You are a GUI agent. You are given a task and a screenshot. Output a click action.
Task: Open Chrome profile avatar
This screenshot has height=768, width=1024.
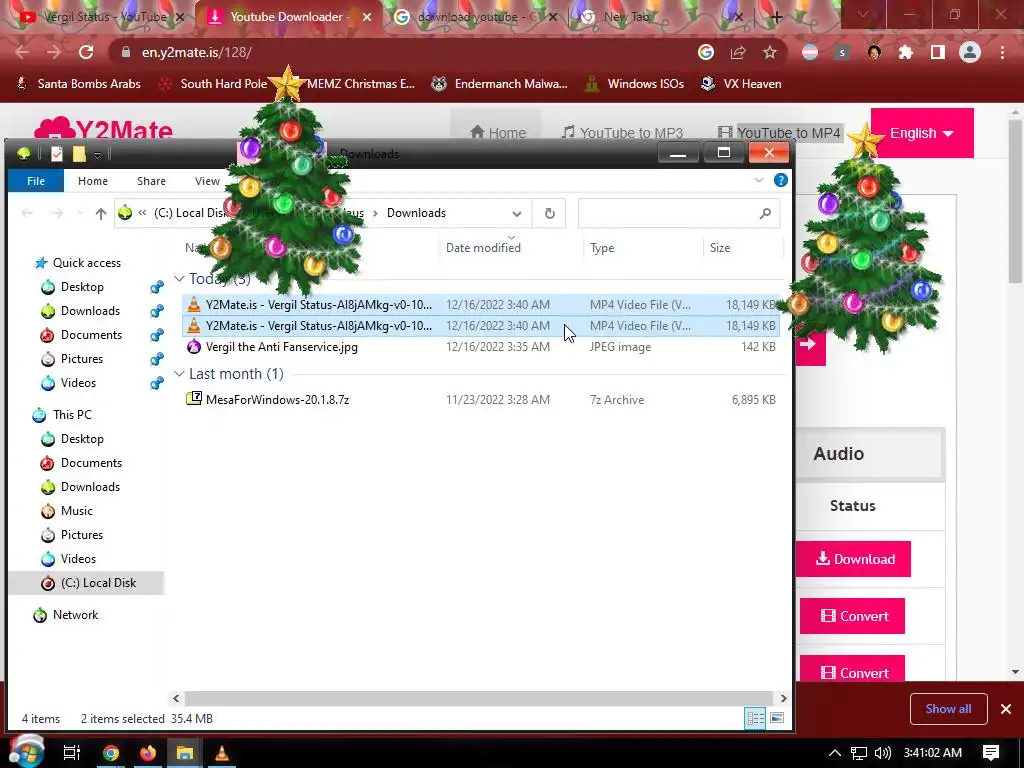click(x=970, y=52)
